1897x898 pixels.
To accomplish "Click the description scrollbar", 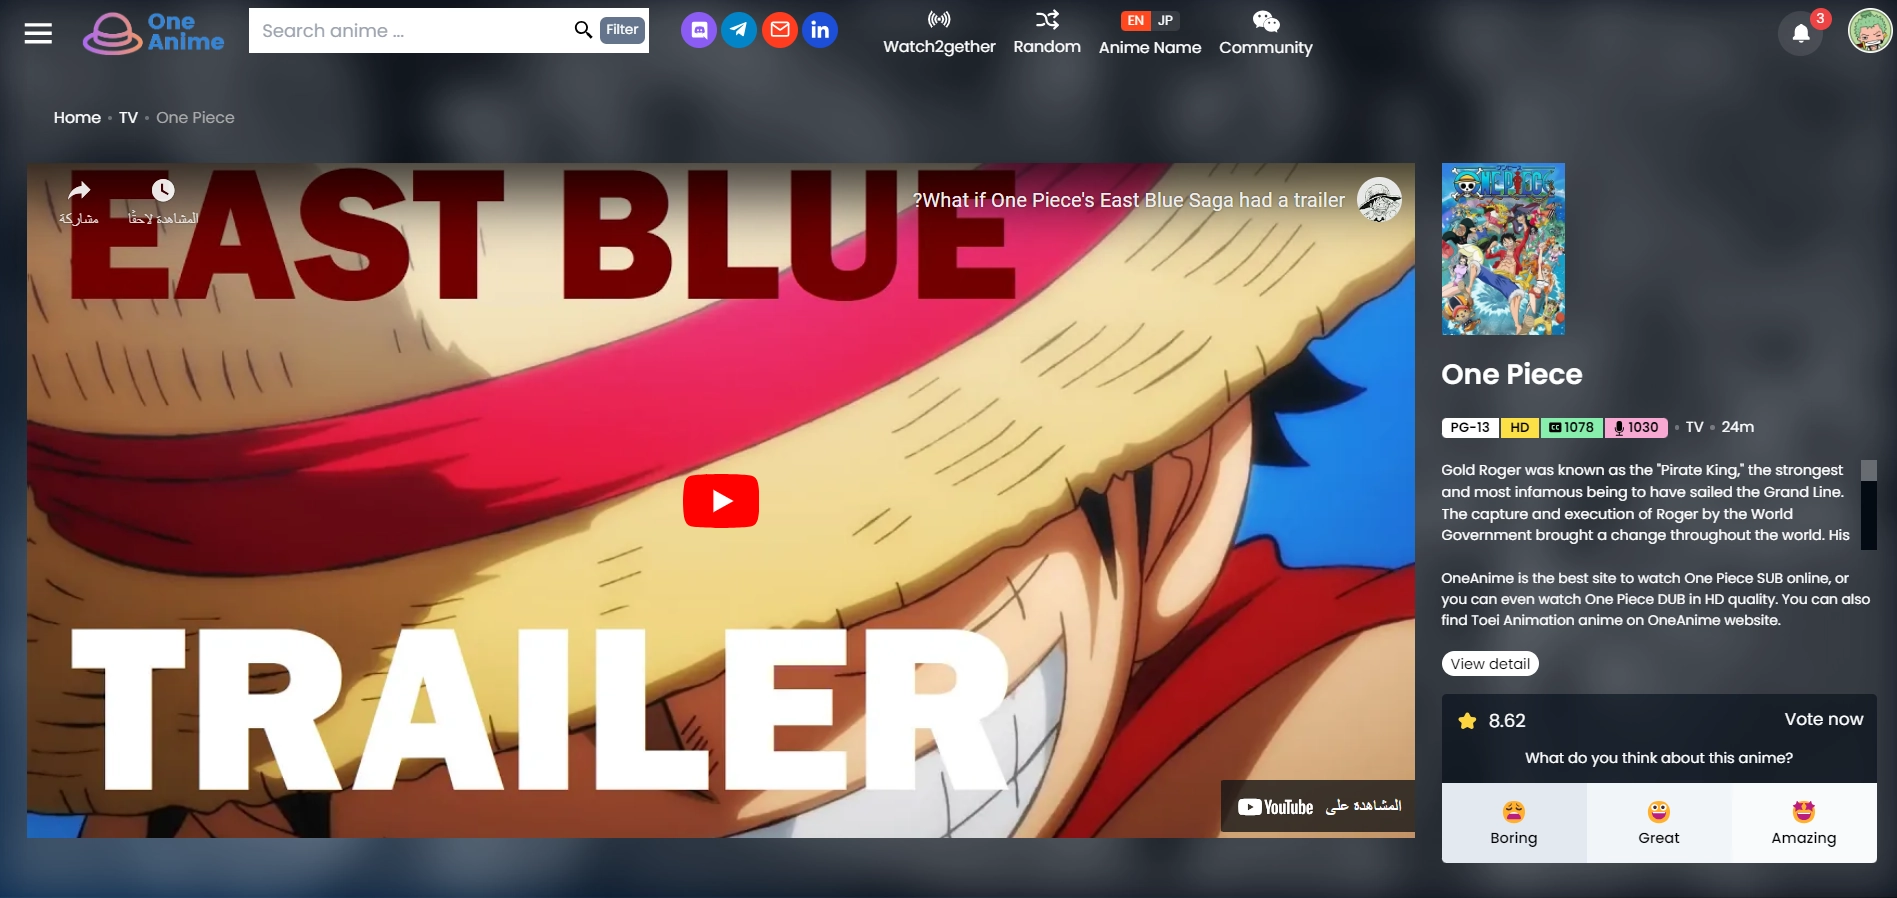I will 1868,504.
